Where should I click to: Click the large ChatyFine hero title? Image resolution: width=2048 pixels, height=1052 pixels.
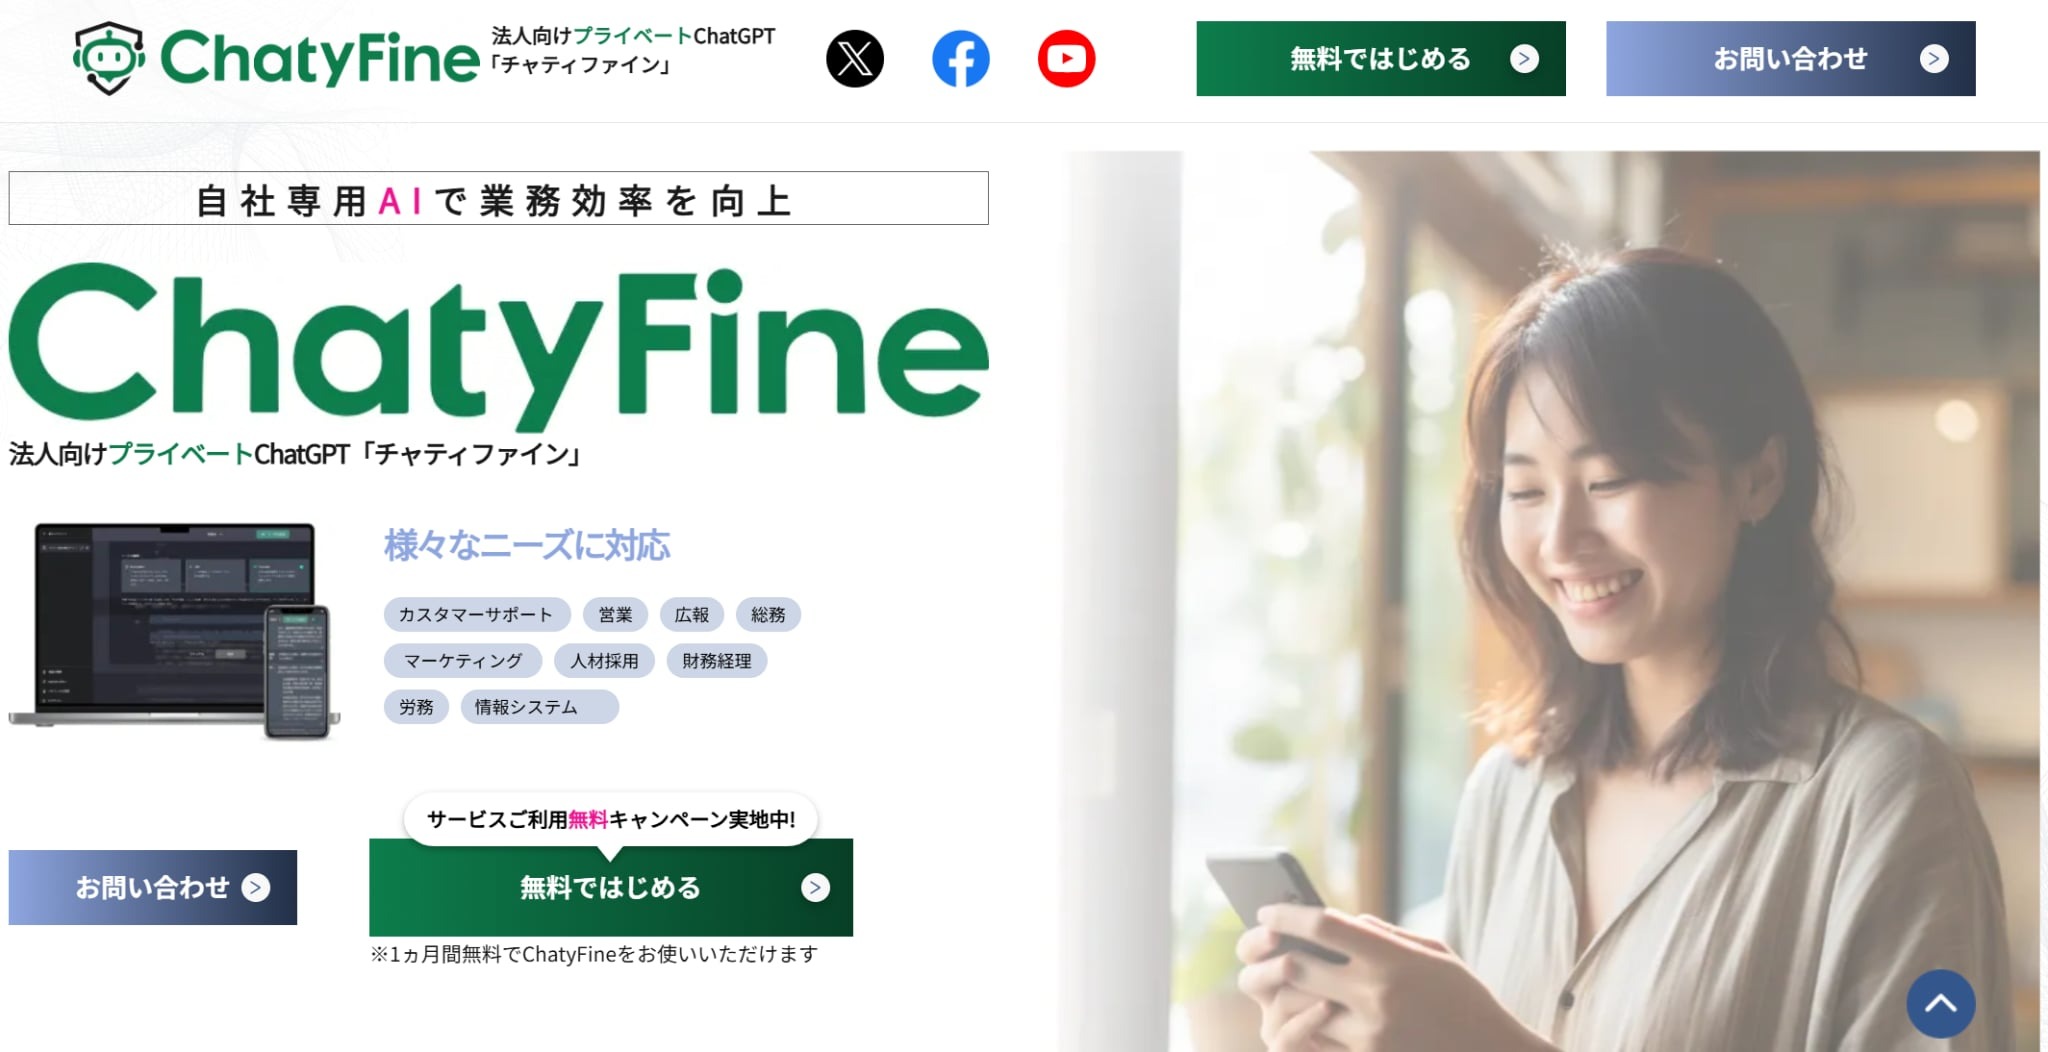pos(498,345)
